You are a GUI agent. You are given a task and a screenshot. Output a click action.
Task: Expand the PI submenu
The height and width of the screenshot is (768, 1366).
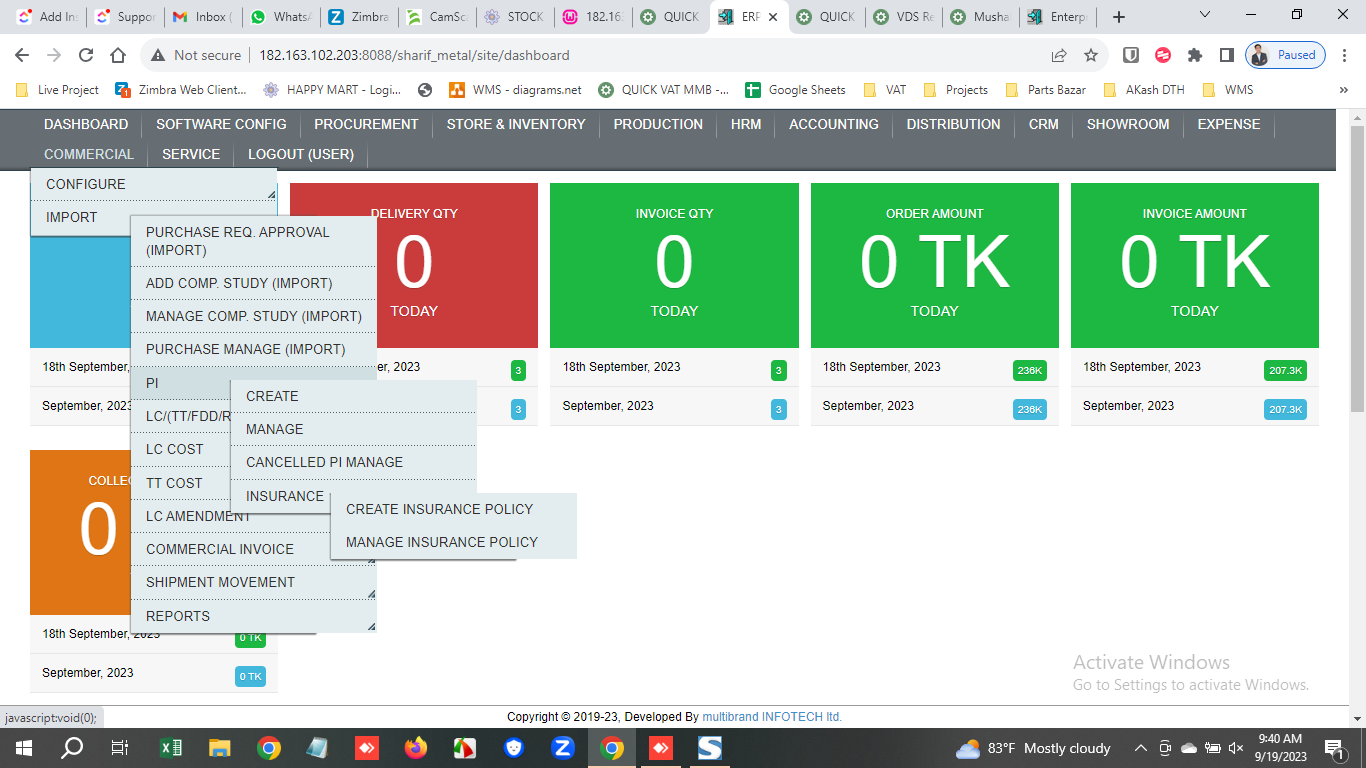(180, 383)
